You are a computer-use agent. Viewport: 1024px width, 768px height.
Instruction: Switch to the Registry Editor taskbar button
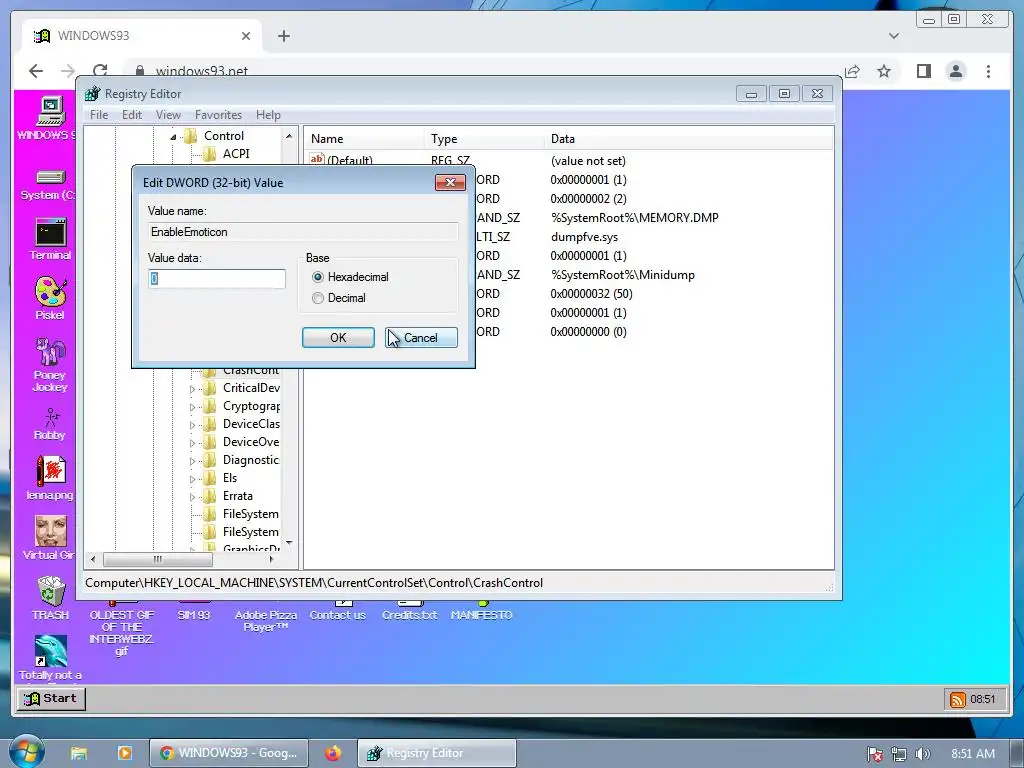tap(436, 753)
